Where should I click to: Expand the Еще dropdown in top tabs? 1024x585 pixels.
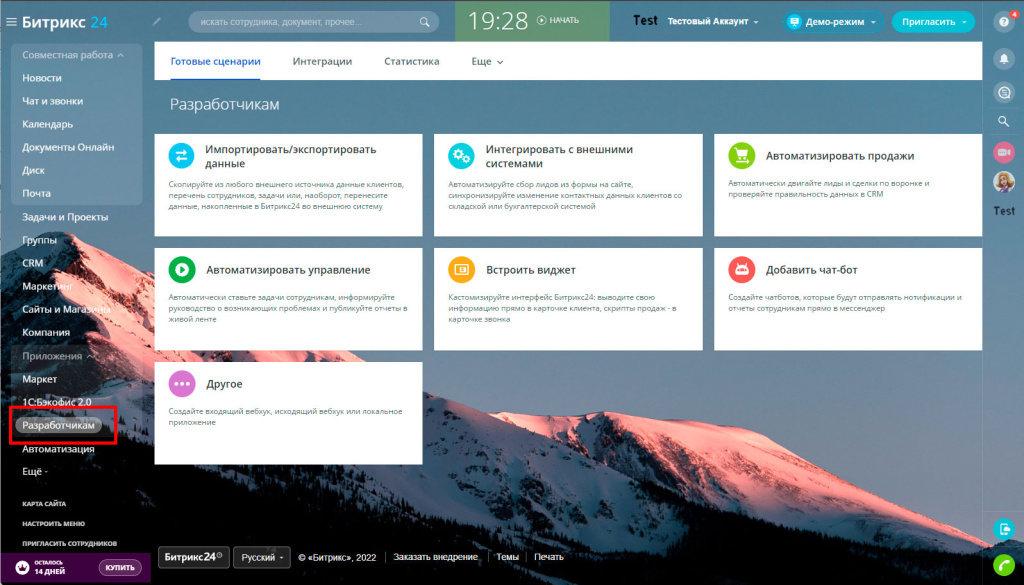tap(487, 62)
